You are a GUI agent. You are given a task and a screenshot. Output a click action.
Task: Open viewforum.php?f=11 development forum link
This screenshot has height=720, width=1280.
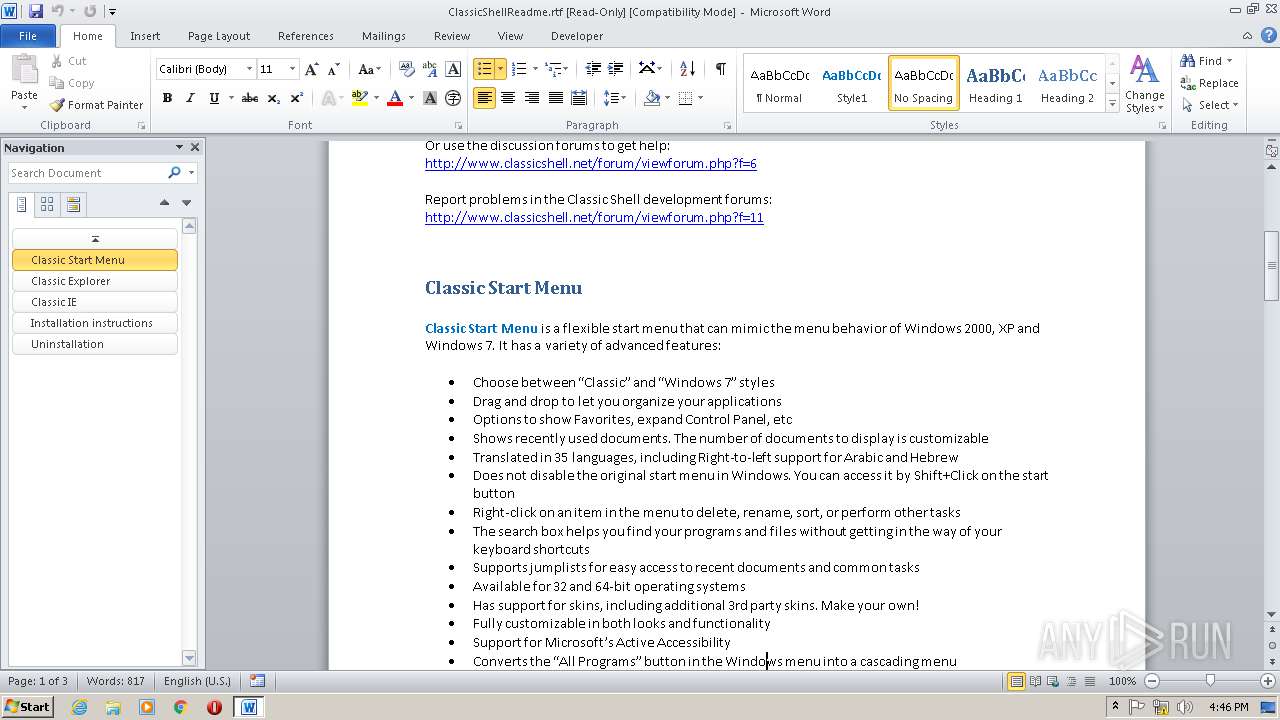tap(594, 218)
